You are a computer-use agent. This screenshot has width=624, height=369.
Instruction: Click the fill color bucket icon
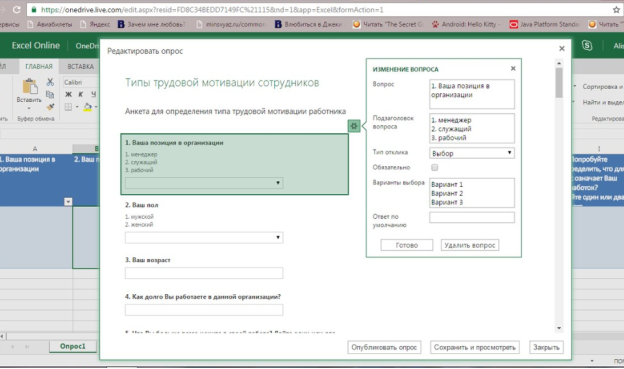tap(87, 107)
